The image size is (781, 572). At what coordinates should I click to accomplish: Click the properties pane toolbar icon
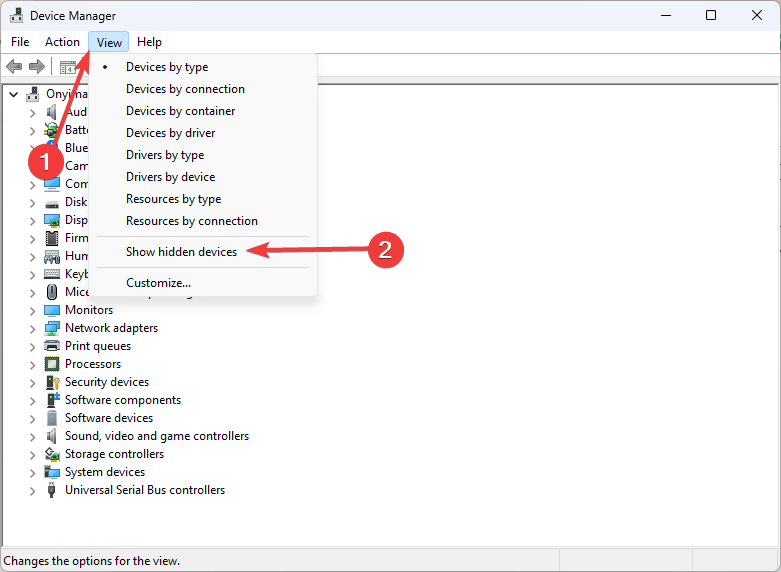coord(68,67)
